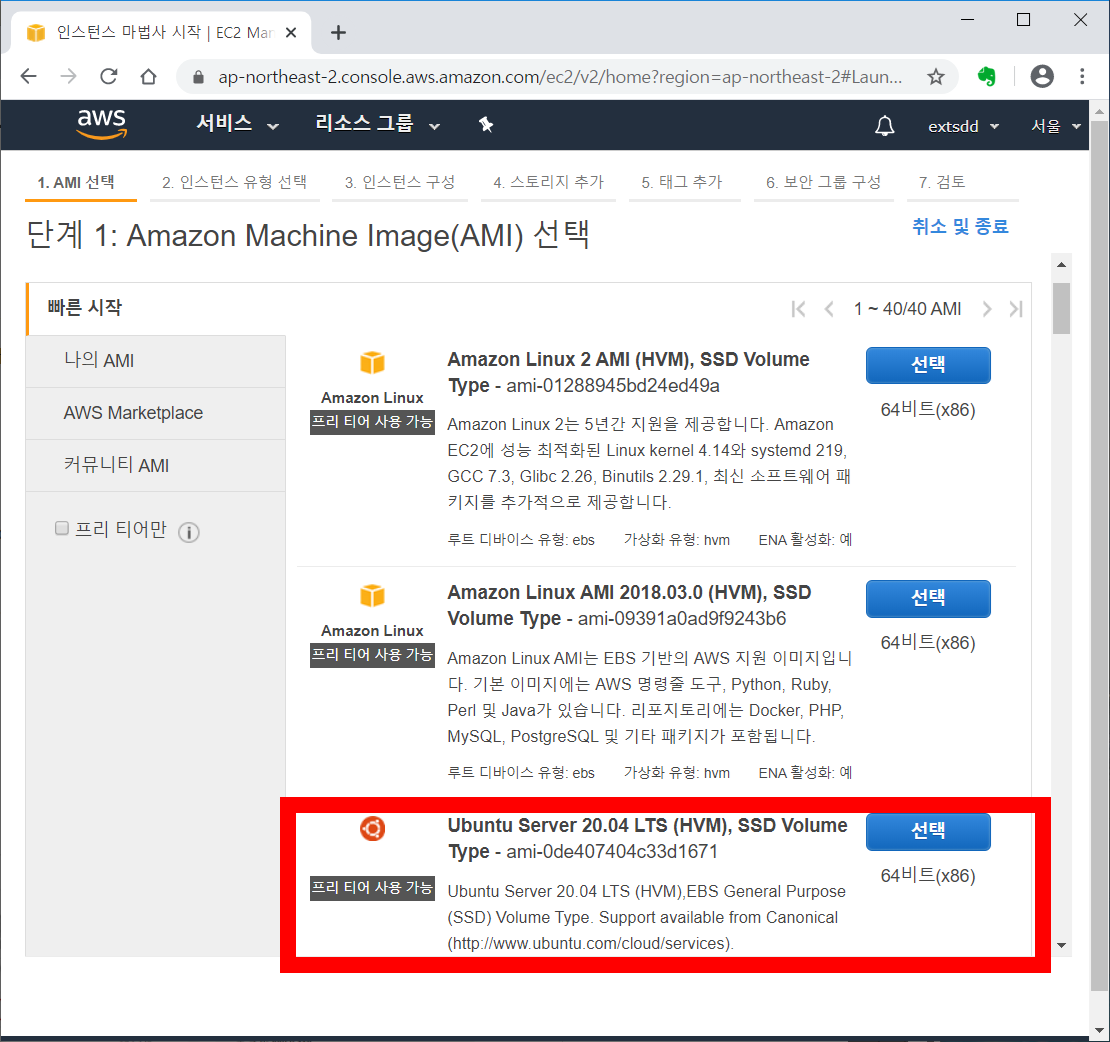Click the Amazon Linux 2018.03.0 AMI box icon

(x=372, y=595)
